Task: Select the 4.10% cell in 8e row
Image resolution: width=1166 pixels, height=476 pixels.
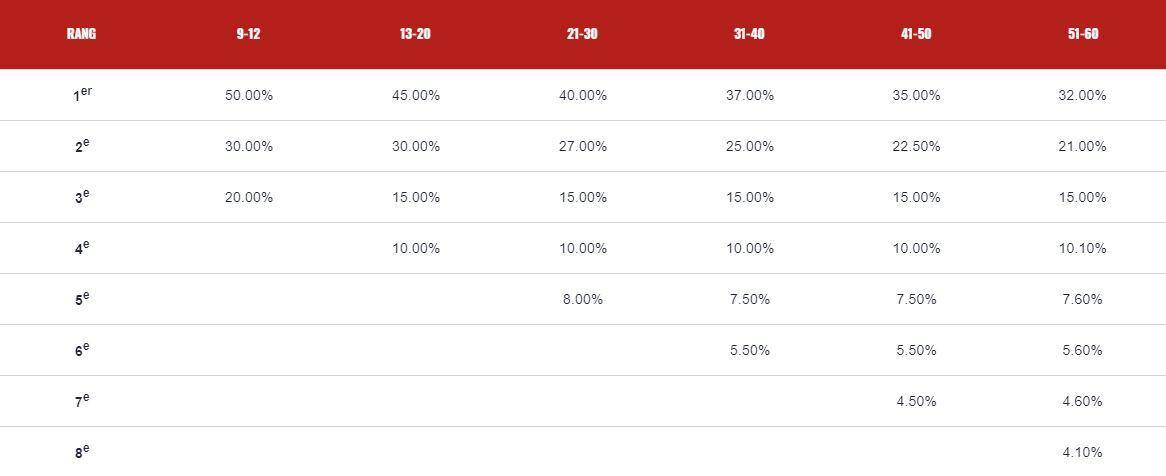Action: [x=1083, y=453]
